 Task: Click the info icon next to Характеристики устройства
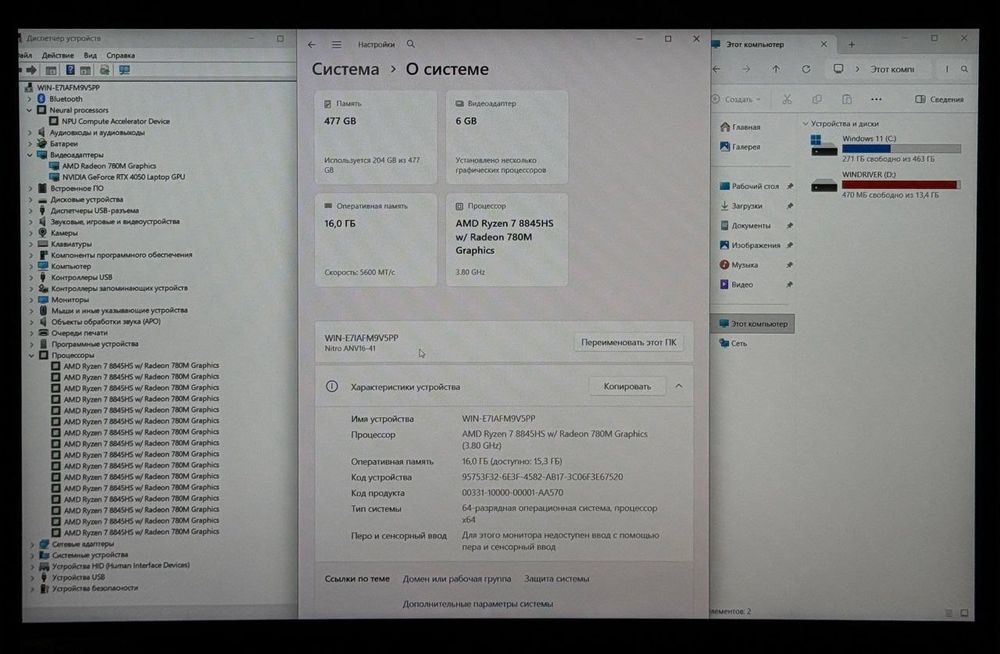(332, 387)
